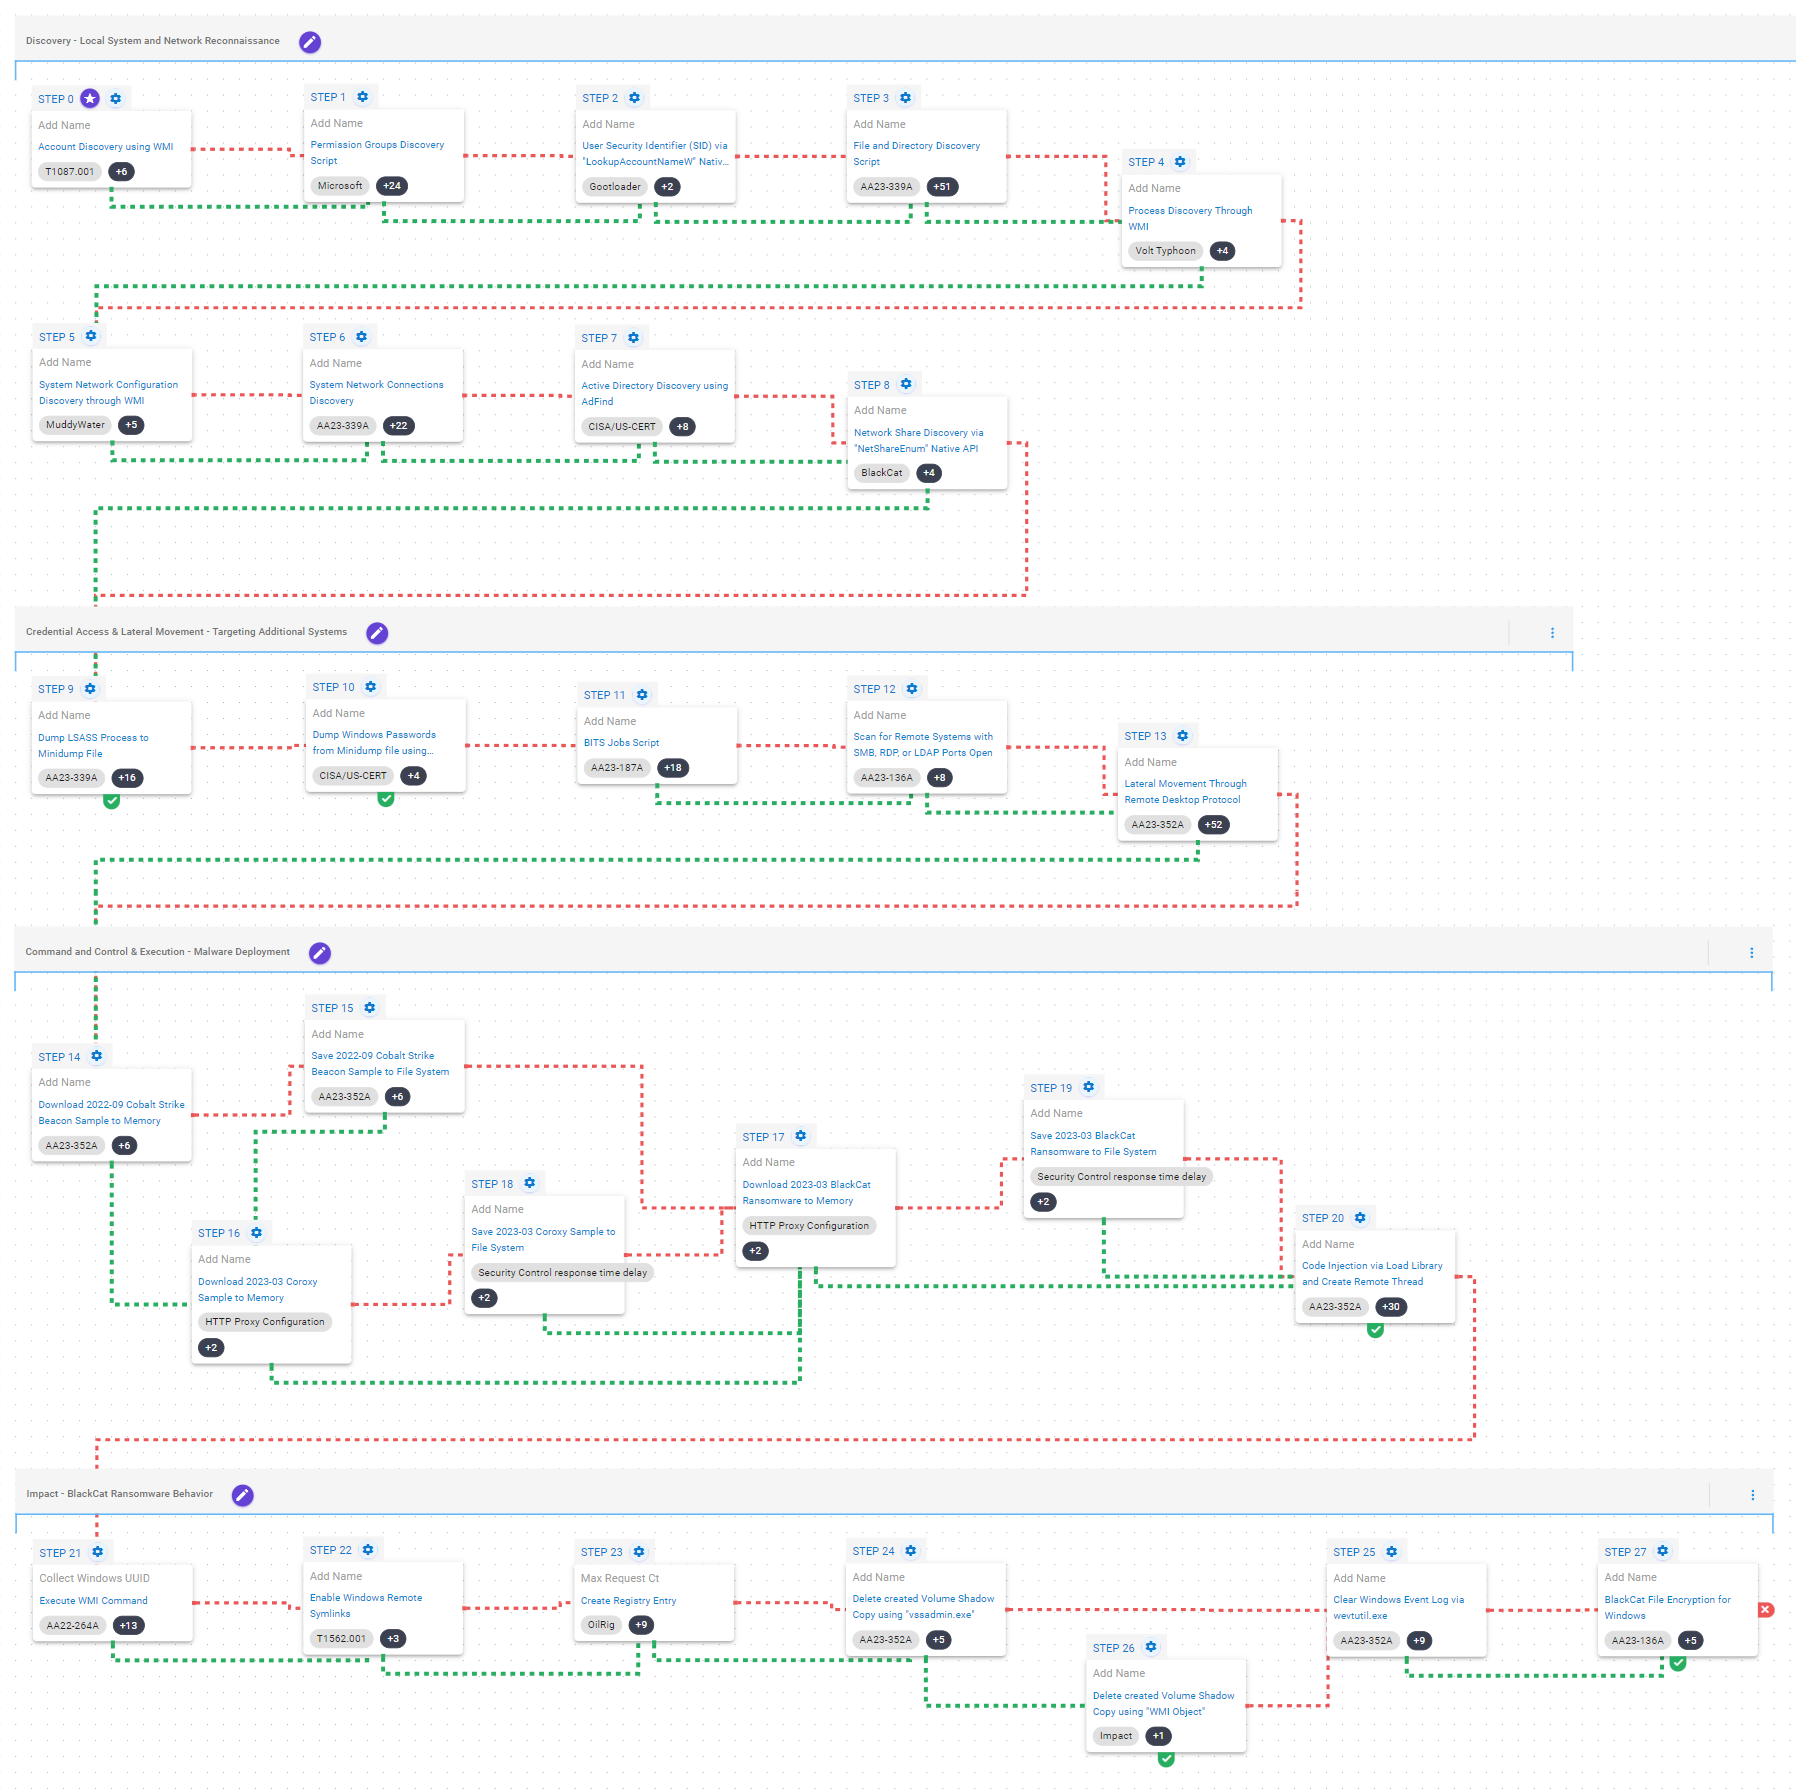
Task: Click pencil icon for Impact phase
Action: pos(242,1495)
